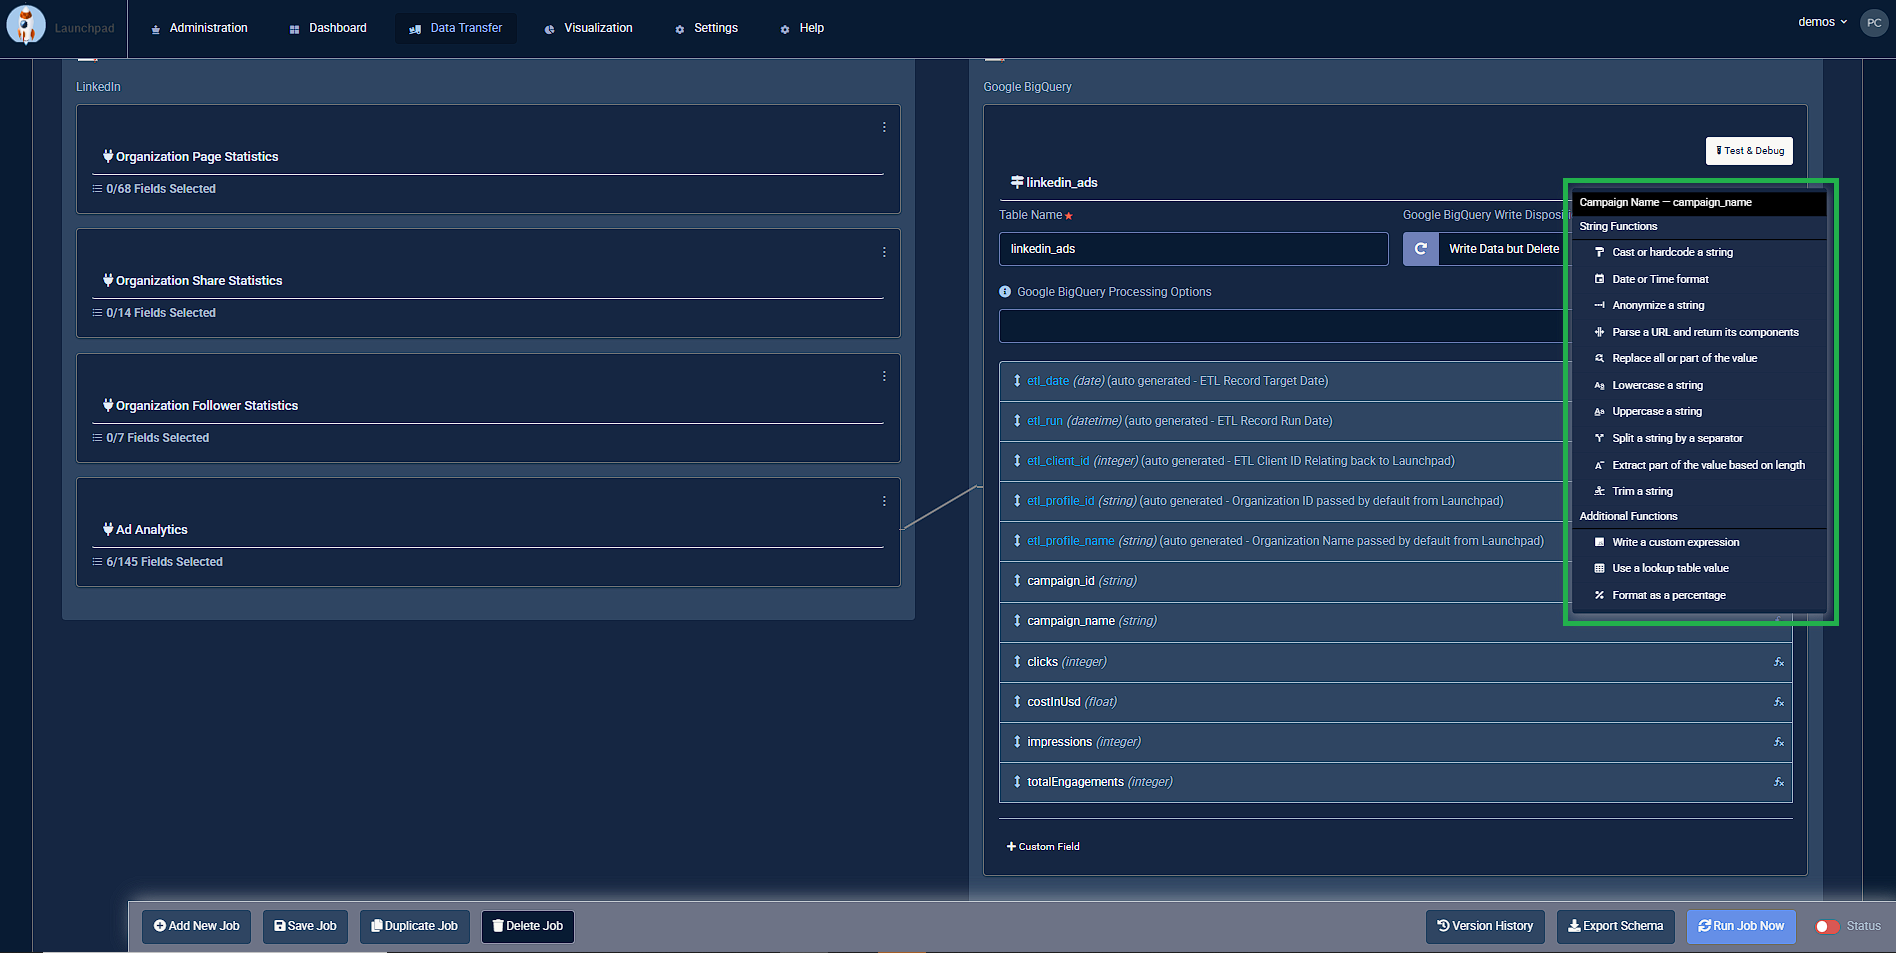Open the fx function icon for costInUsd
The width and height of the screenshot is (1896, 953).
[x=1779, y=702]
